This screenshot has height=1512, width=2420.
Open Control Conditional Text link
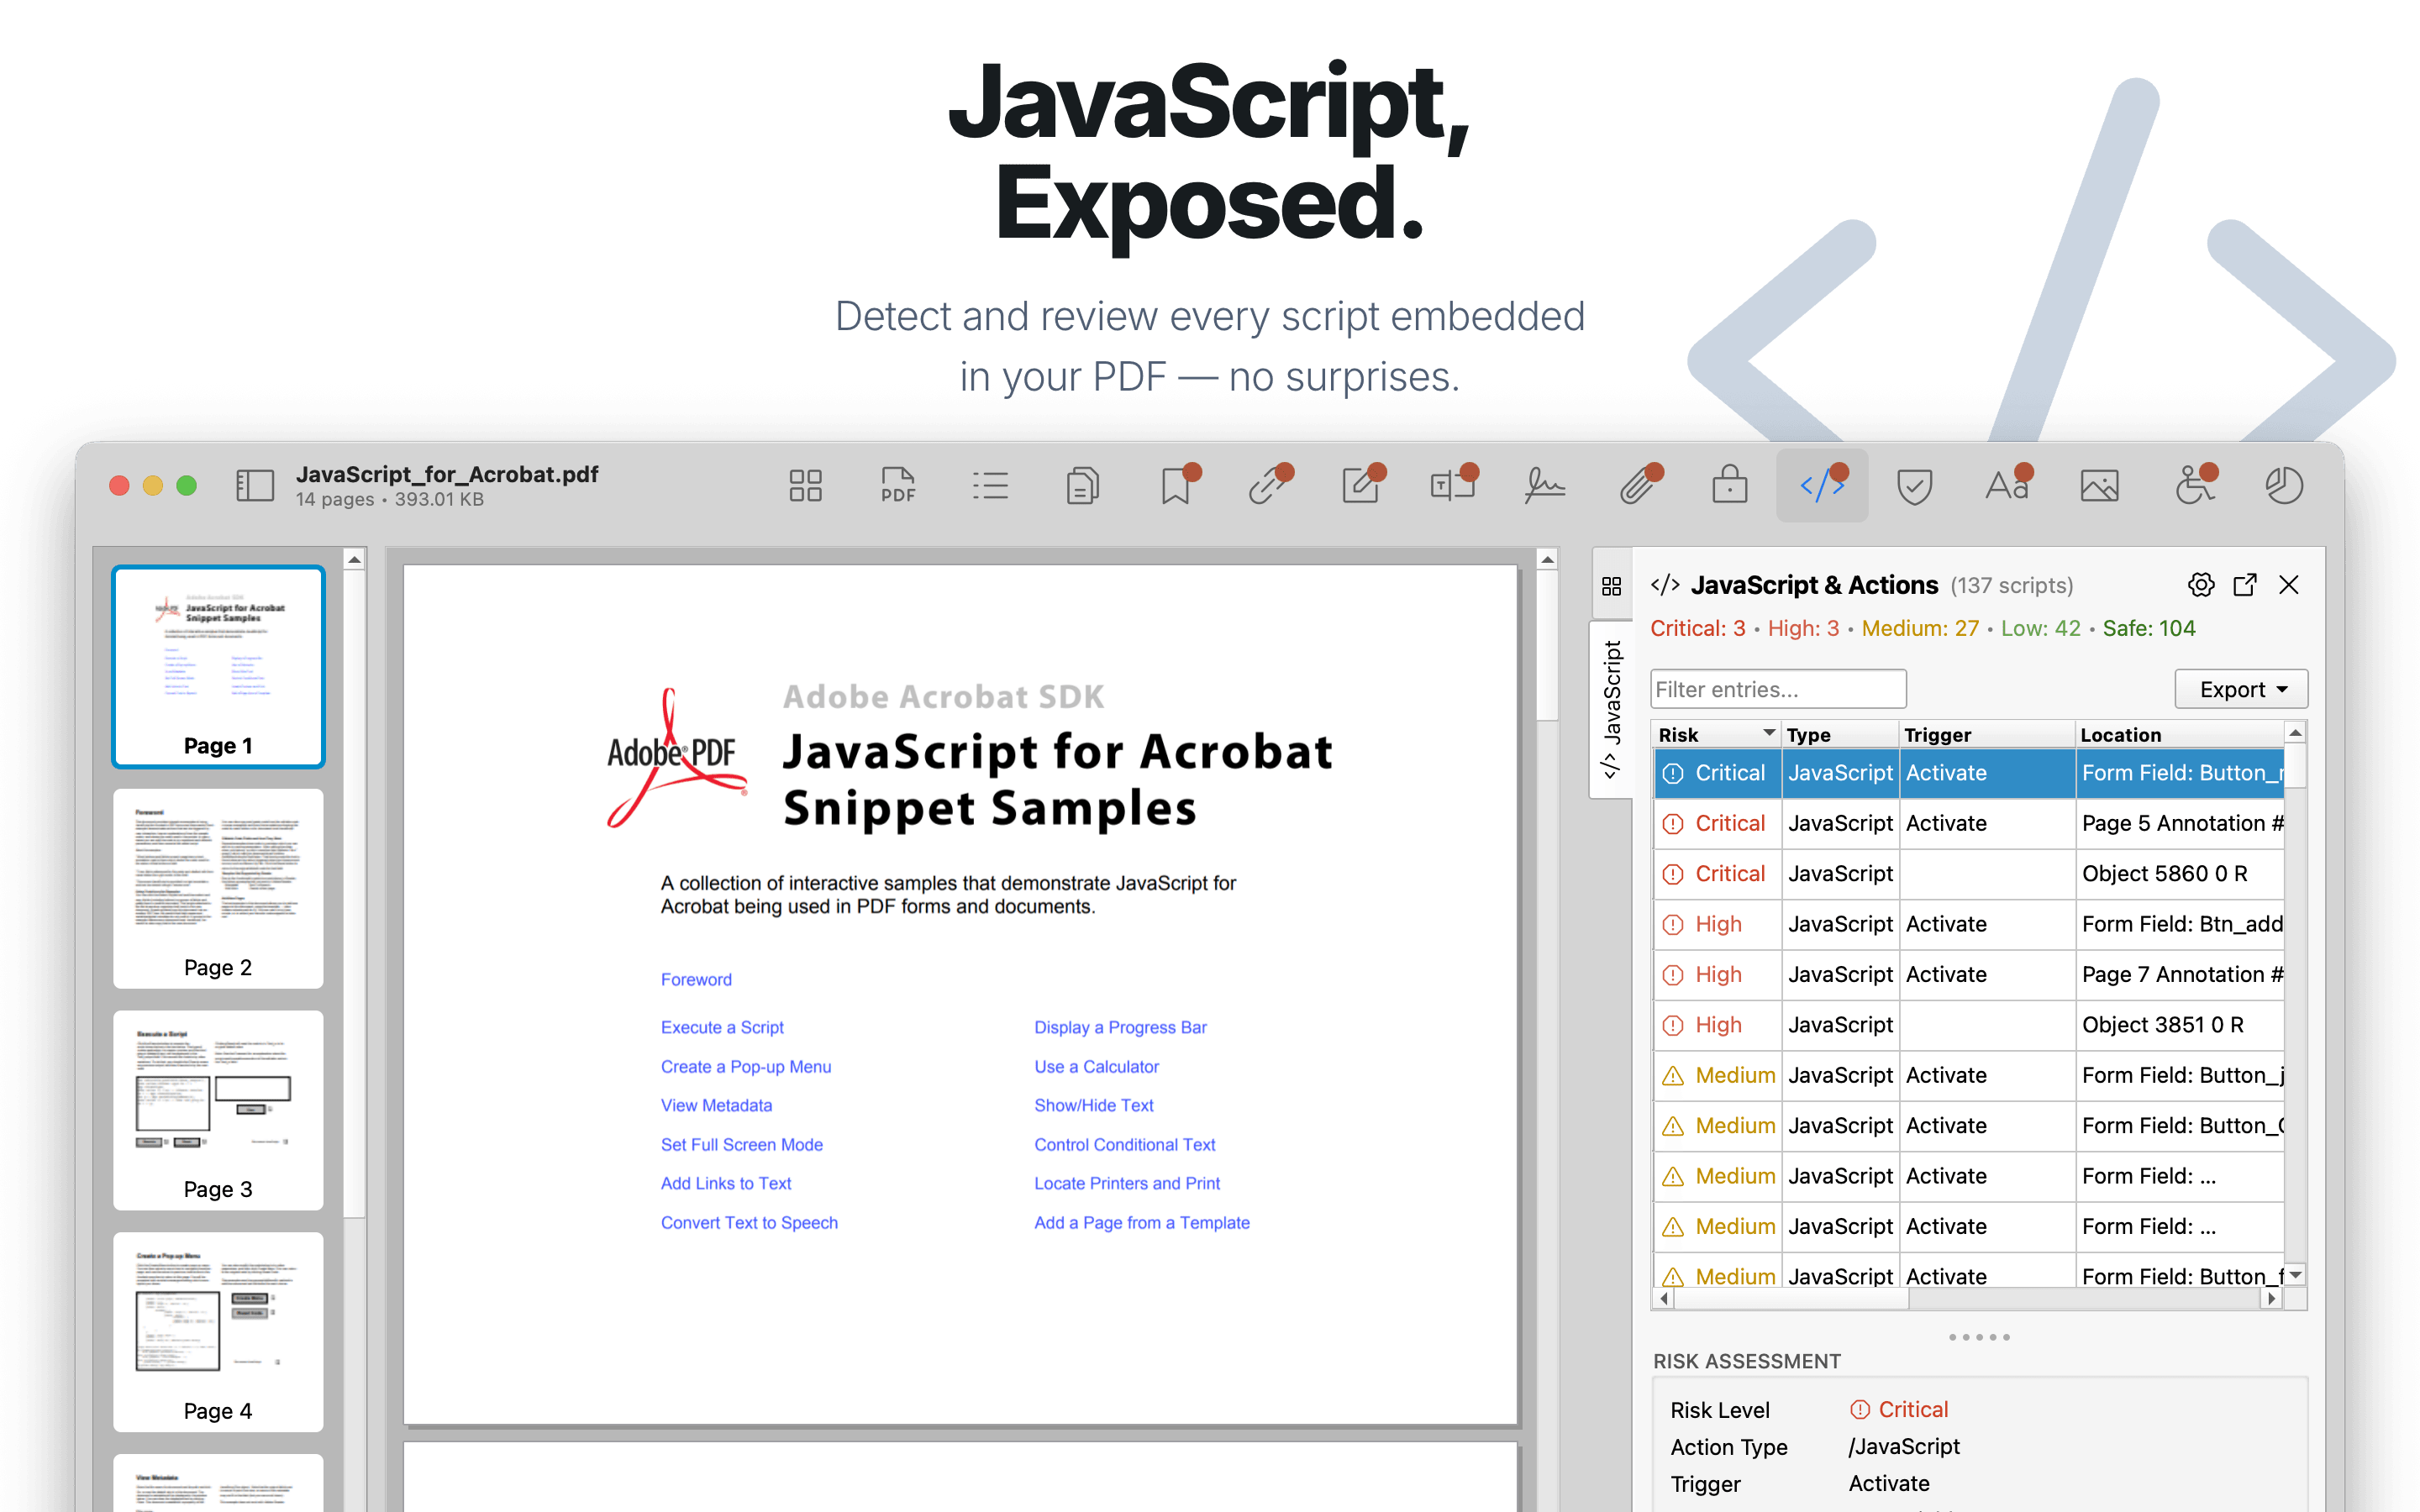pos(1125,1144)
